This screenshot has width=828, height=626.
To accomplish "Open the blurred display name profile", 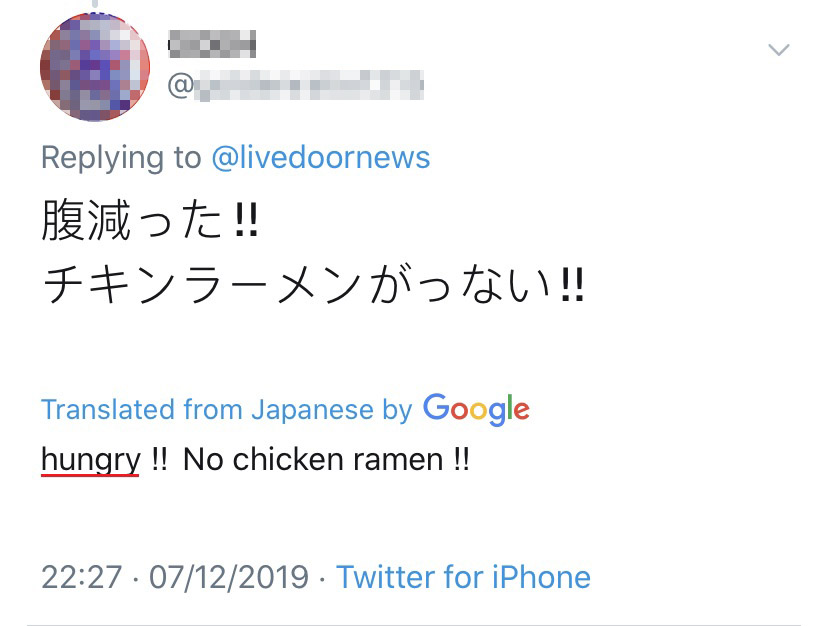I will pos(212,44).
